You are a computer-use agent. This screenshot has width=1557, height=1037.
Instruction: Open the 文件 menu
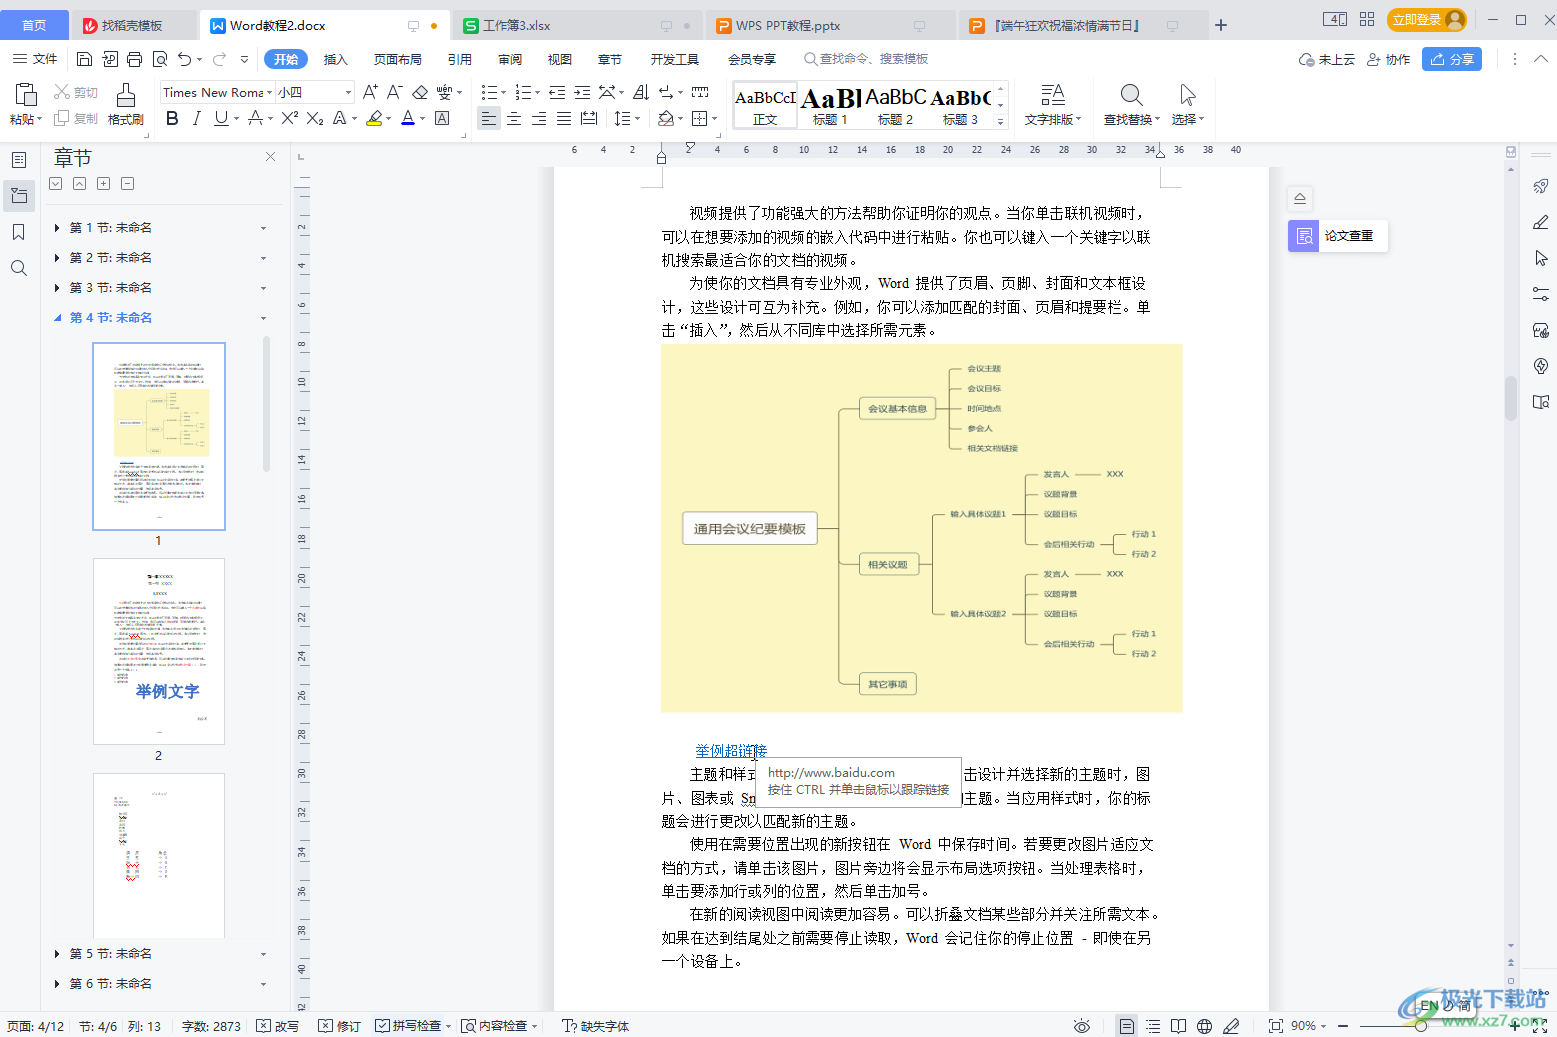tap(35, 59)
